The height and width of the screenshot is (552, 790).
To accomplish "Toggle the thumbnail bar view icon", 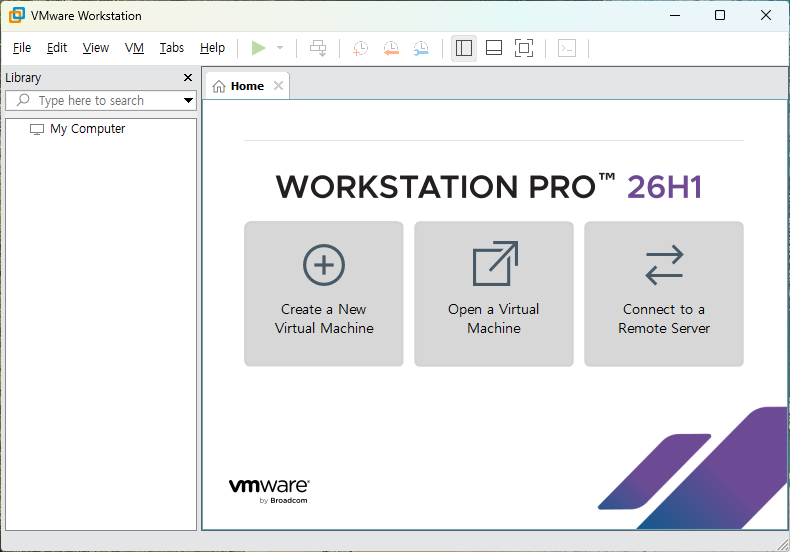I will click(494, 48).
